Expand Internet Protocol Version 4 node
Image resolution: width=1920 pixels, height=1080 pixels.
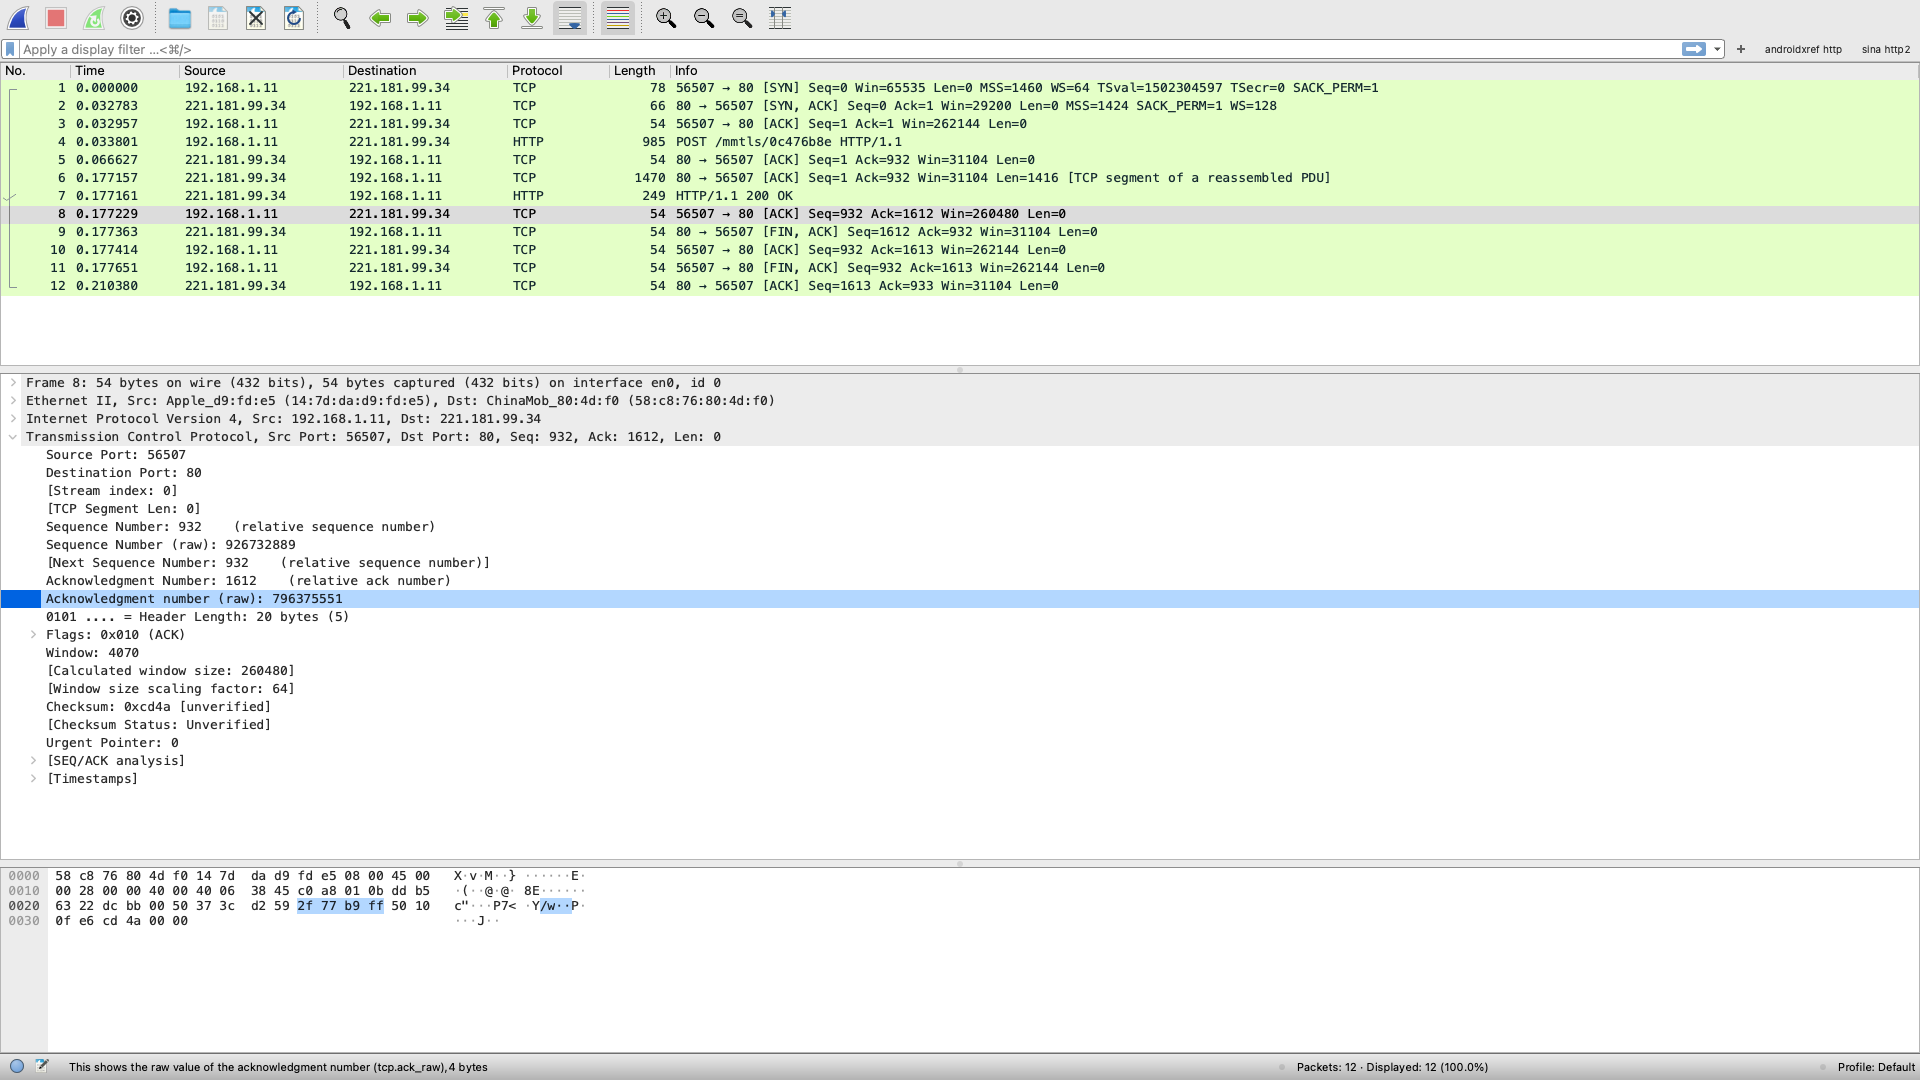[x=13, y=419]
